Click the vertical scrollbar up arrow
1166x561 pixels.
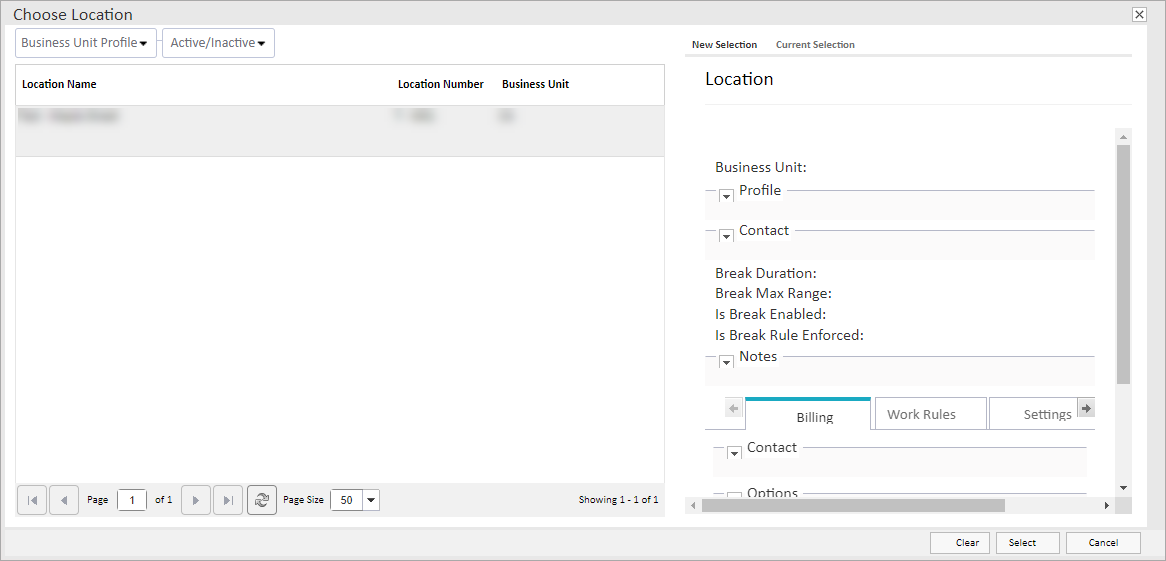pos(1123,137)
